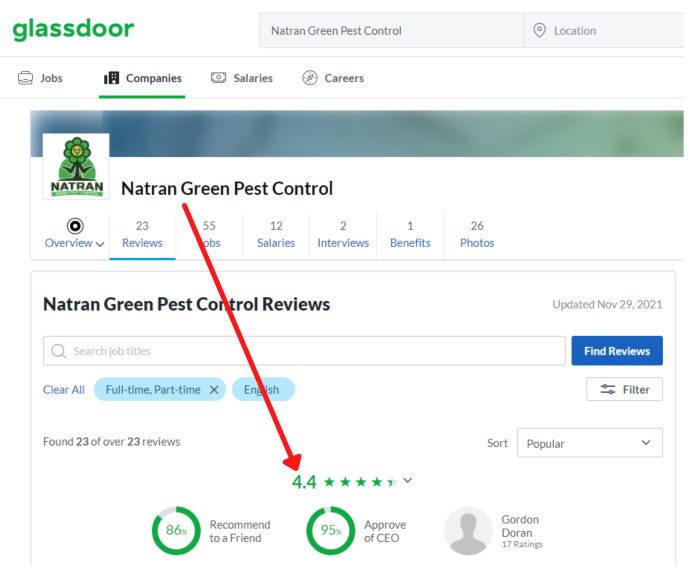Open the Sort by Popular dropdown
700x579 pixels.
coord(590,443)
